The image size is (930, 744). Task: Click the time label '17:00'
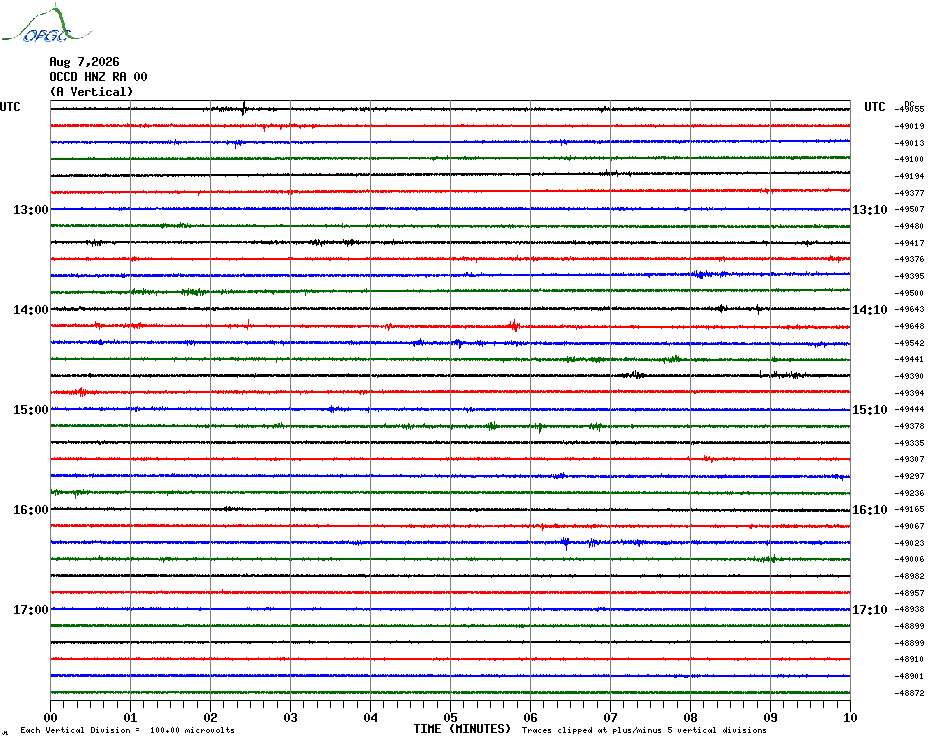tap(31, 609)
